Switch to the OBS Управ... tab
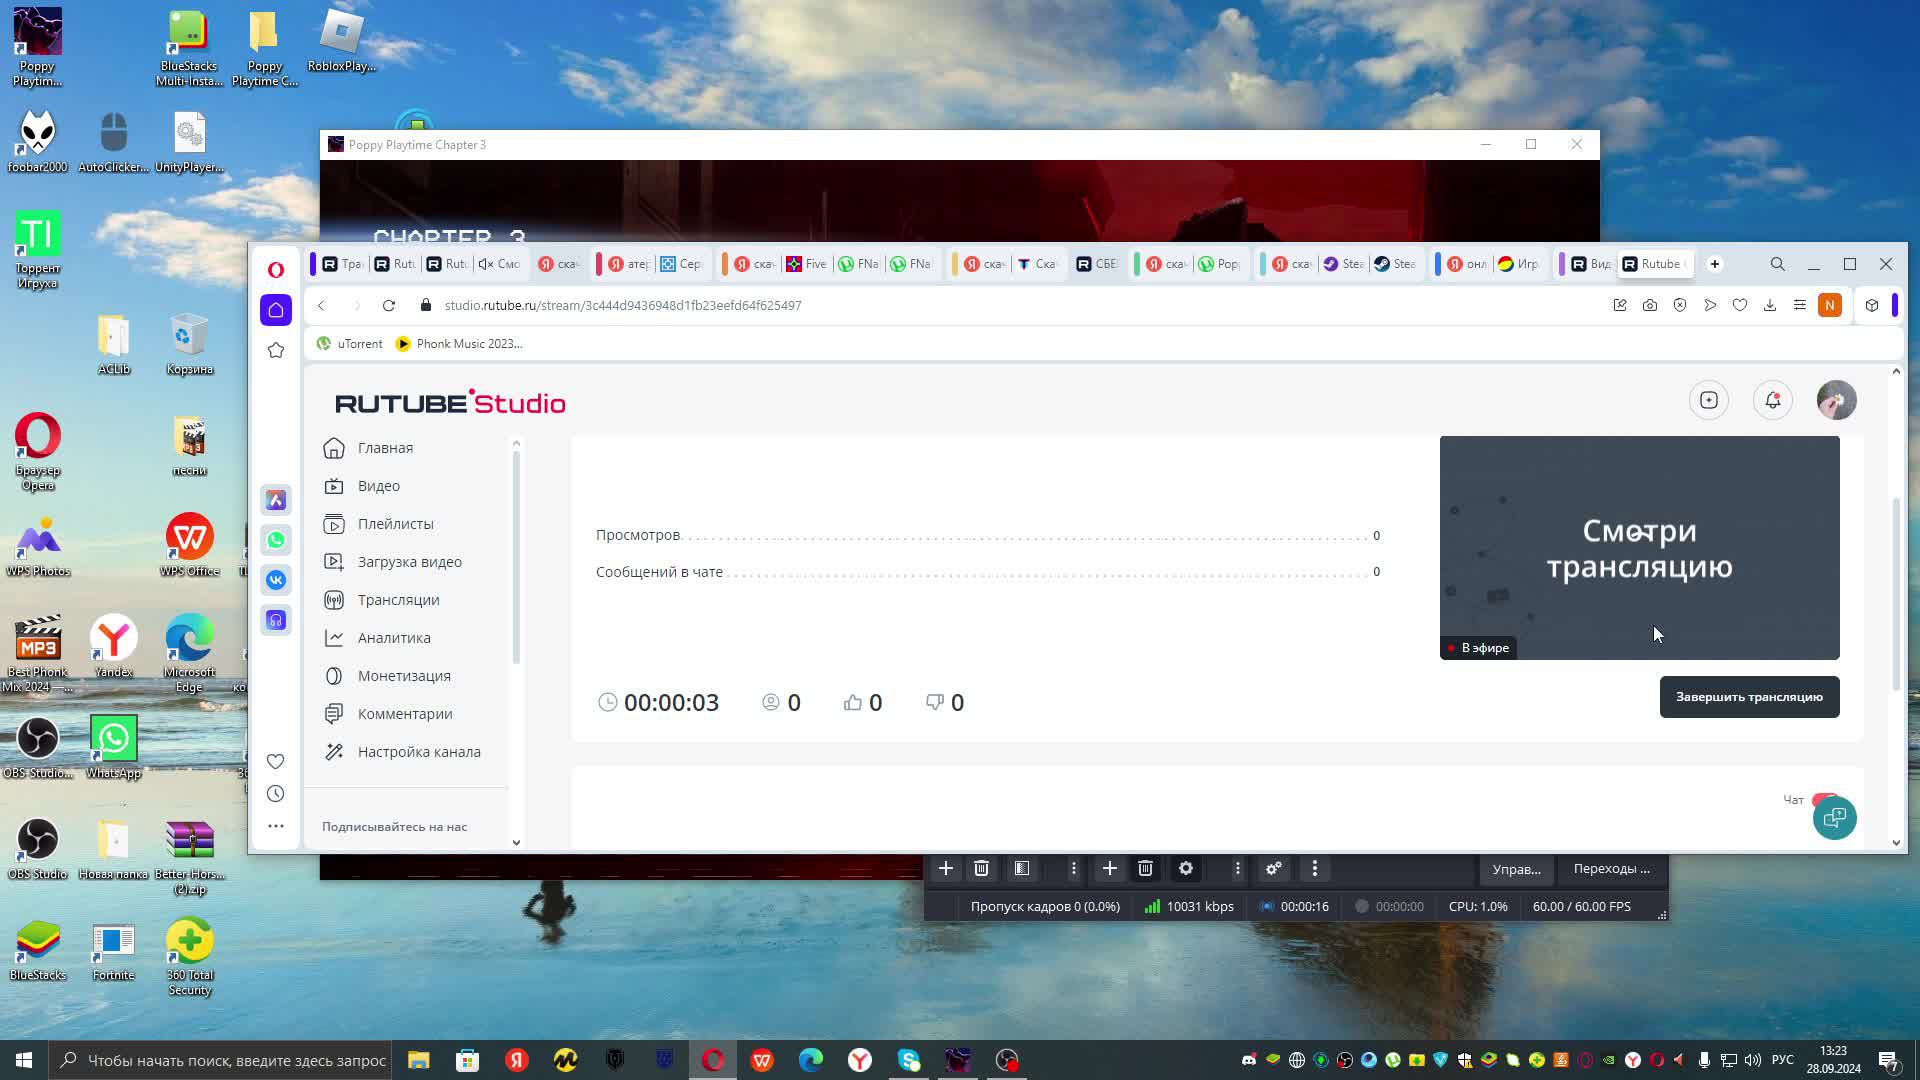Viewport: 1920px width, 1080px height. [x=1516, y=869]
